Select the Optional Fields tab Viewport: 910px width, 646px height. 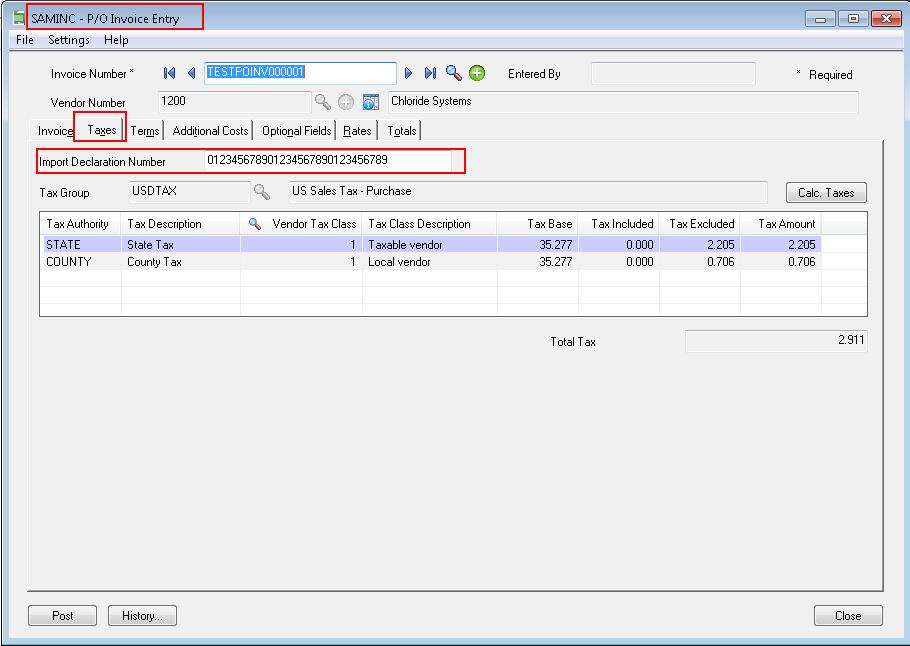pos(296,131)
